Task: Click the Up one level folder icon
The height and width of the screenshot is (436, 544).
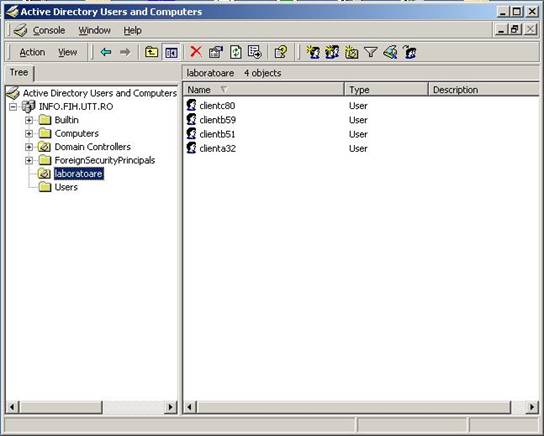Action: [151, 52]
